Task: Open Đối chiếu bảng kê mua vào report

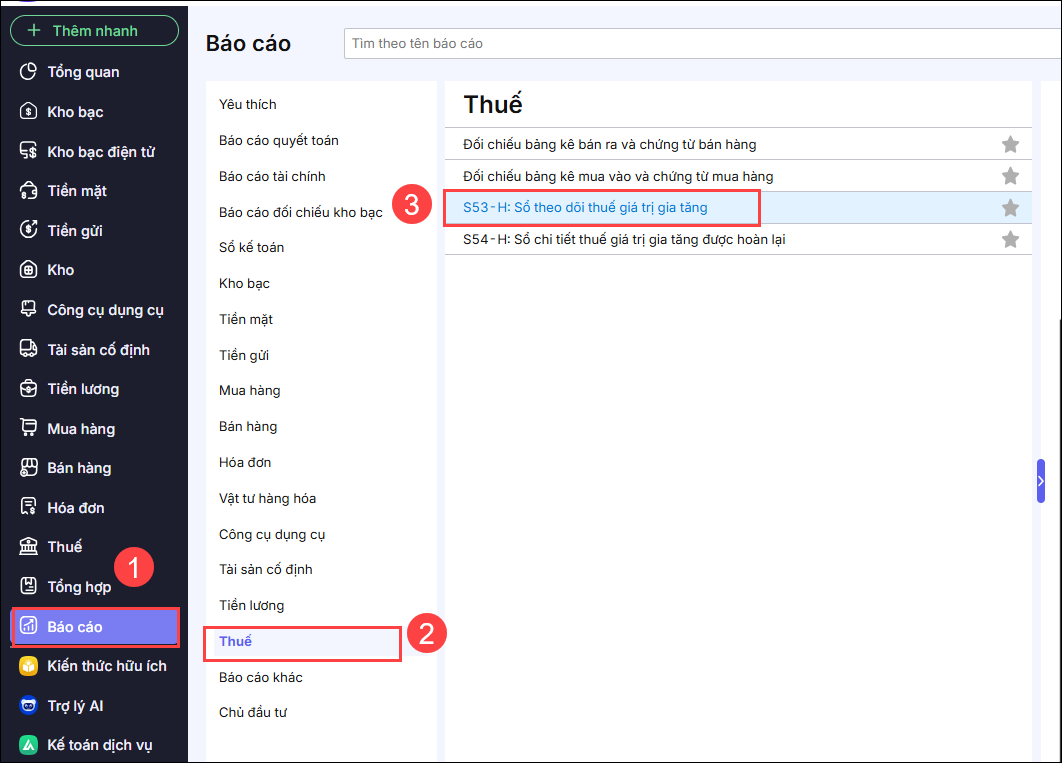Action: [x=618, y=176]
